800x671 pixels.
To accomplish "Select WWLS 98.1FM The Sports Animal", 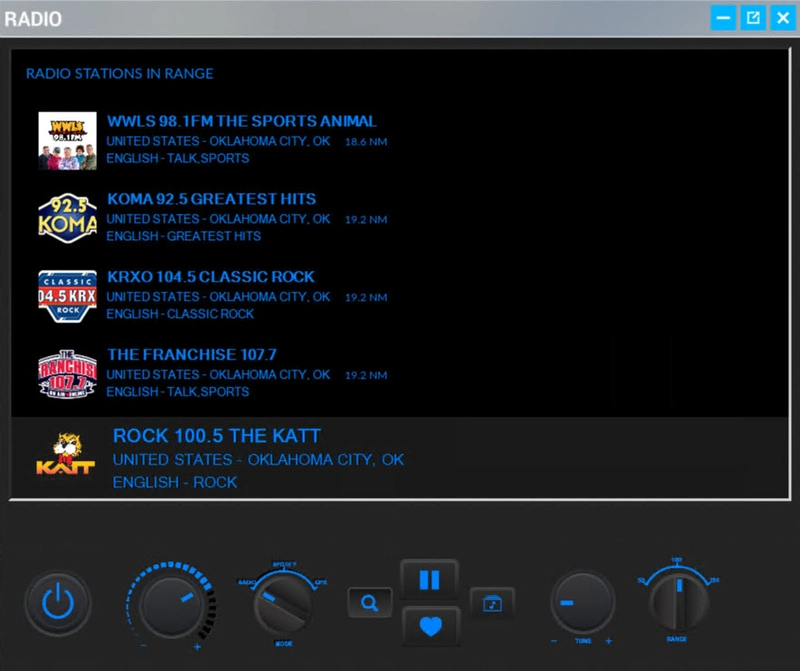I will (241, 120).
